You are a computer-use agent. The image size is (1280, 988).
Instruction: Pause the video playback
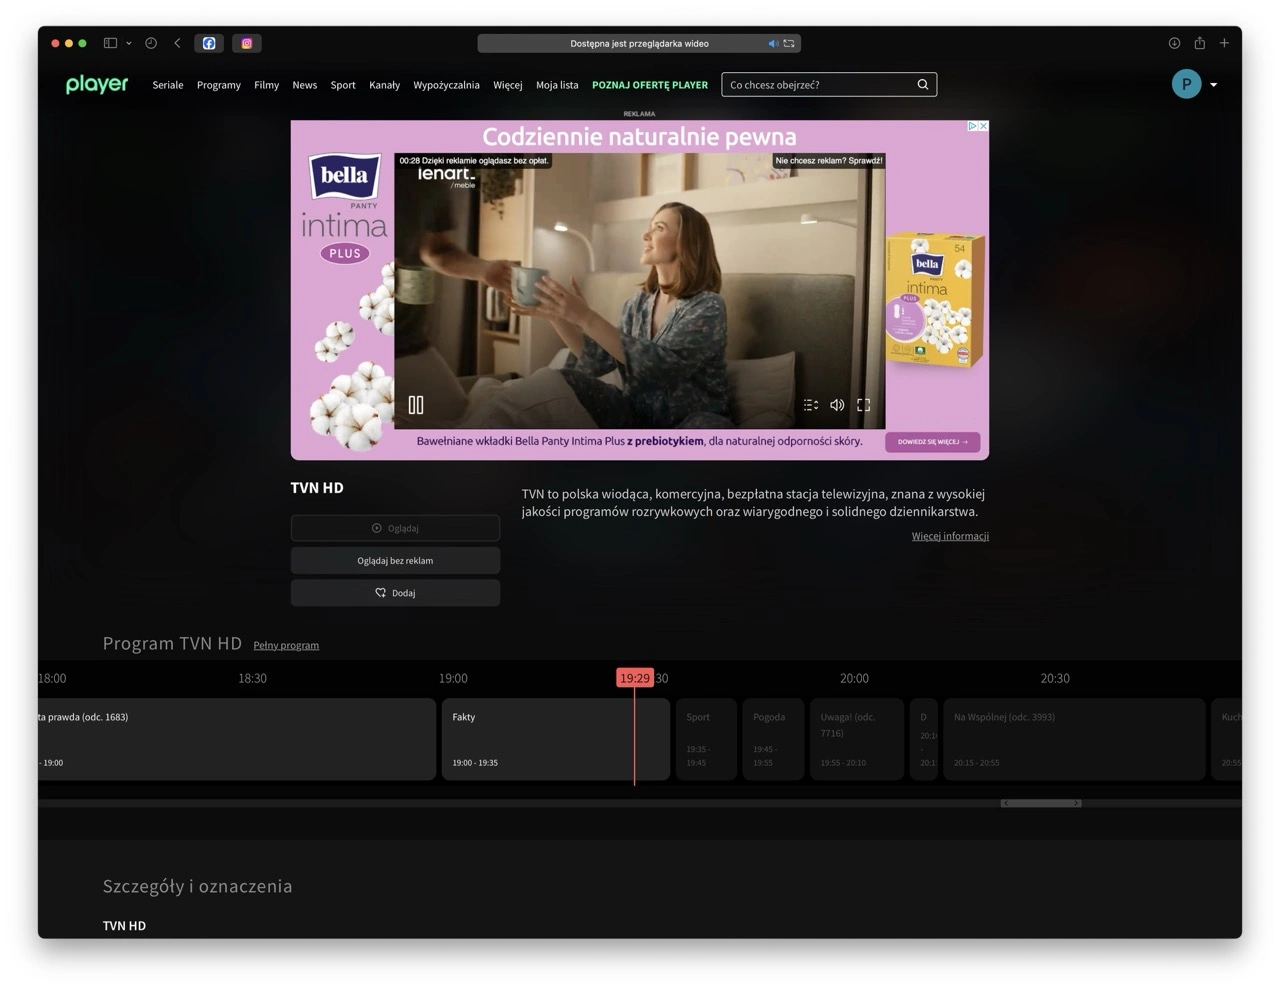click(416, 405)
